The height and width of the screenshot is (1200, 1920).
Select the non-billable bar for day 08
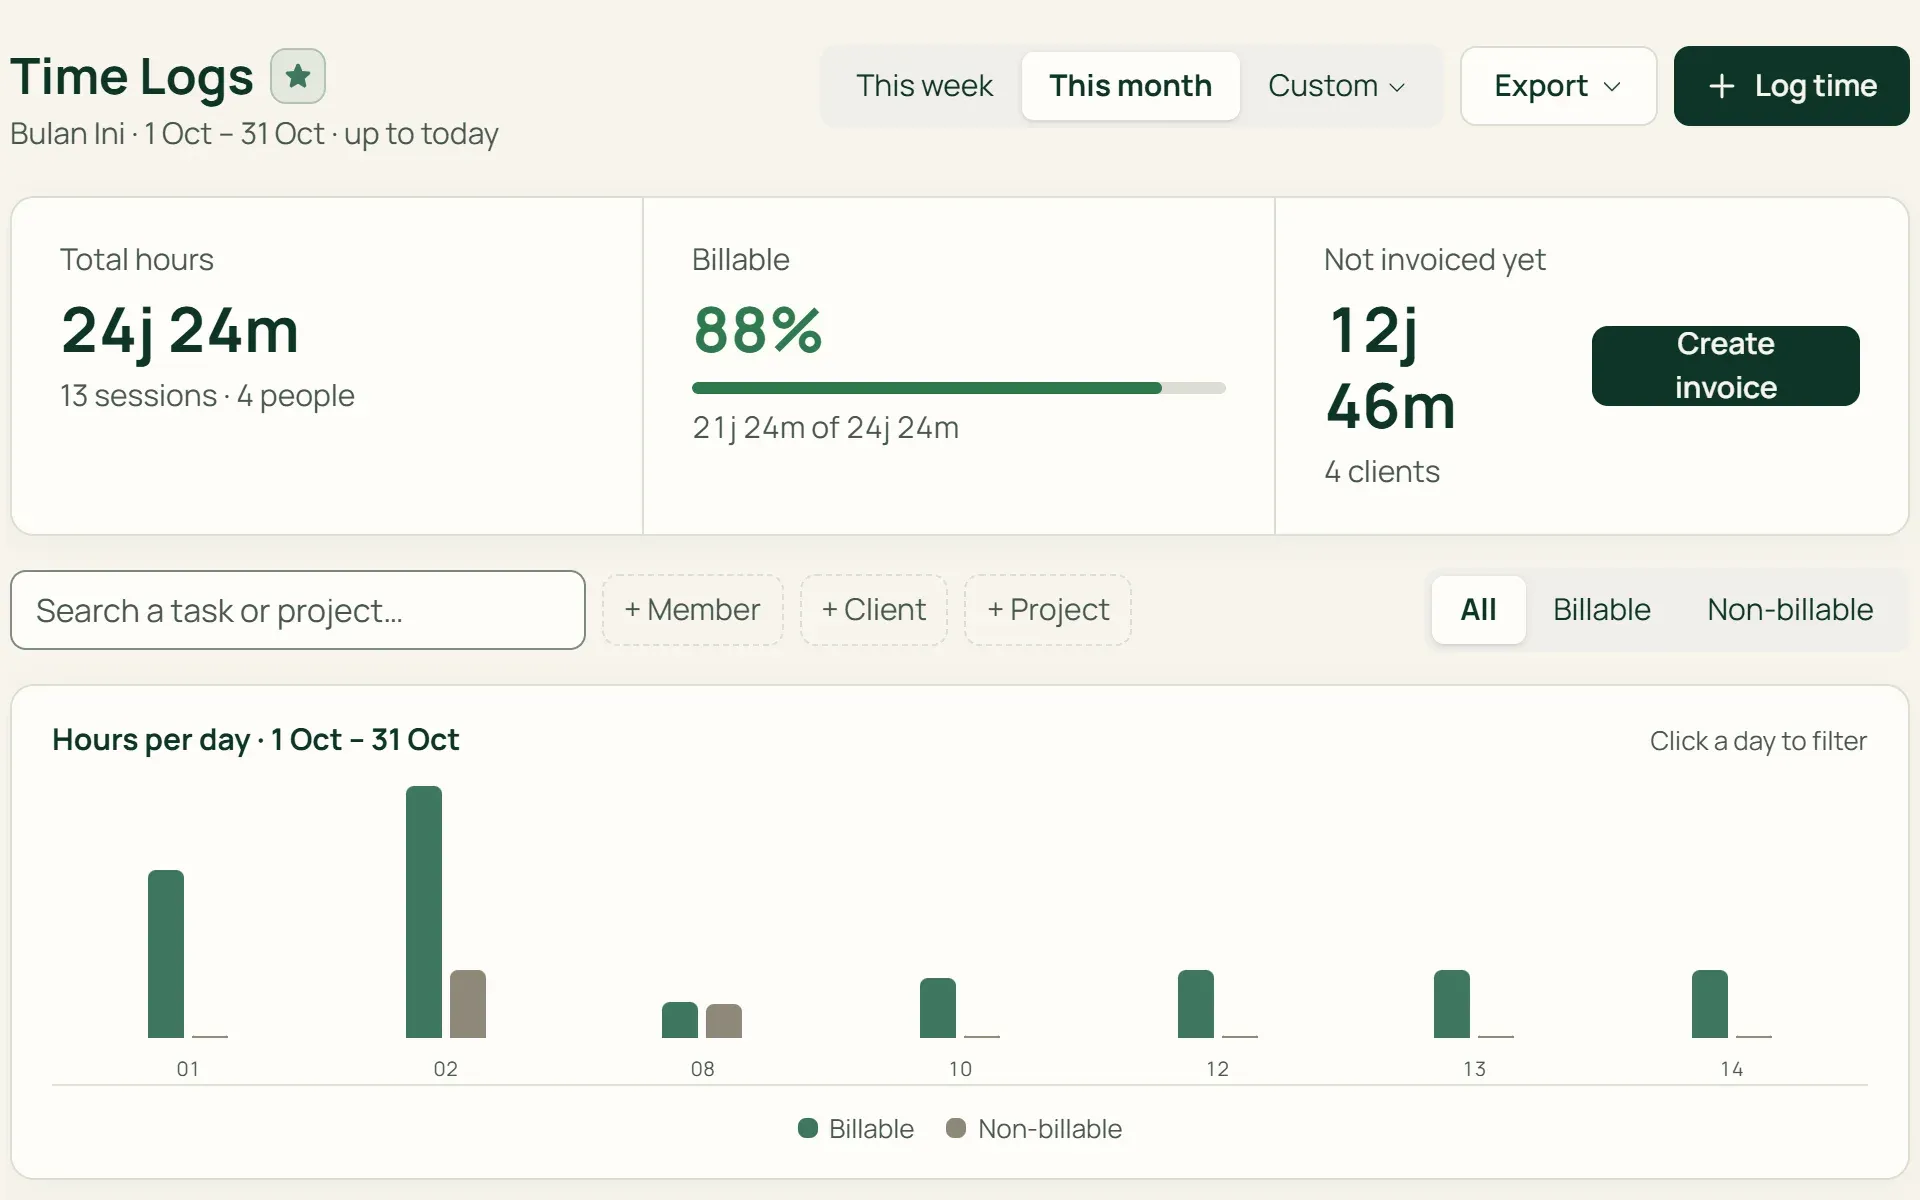pyautogui.click(x=724, y=1021)
